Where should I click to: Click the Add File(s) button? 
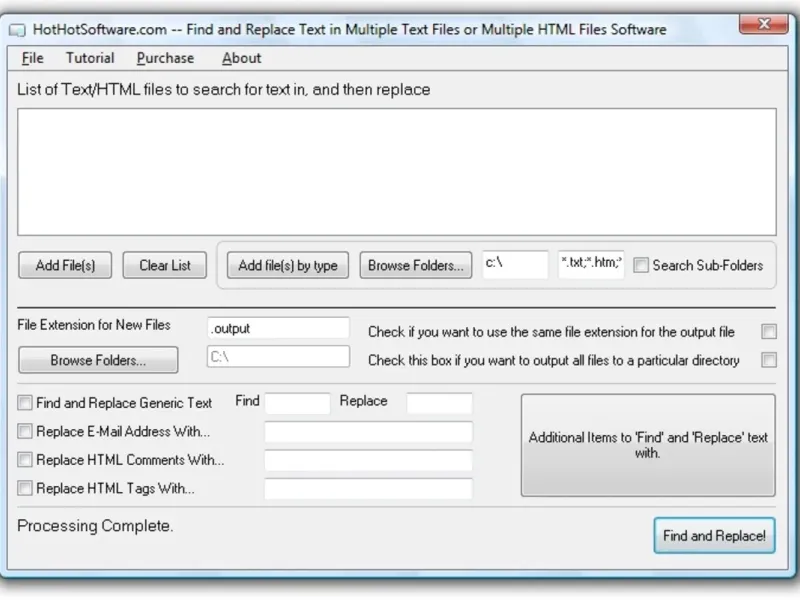pyautogui.click(x=65, y=265)
